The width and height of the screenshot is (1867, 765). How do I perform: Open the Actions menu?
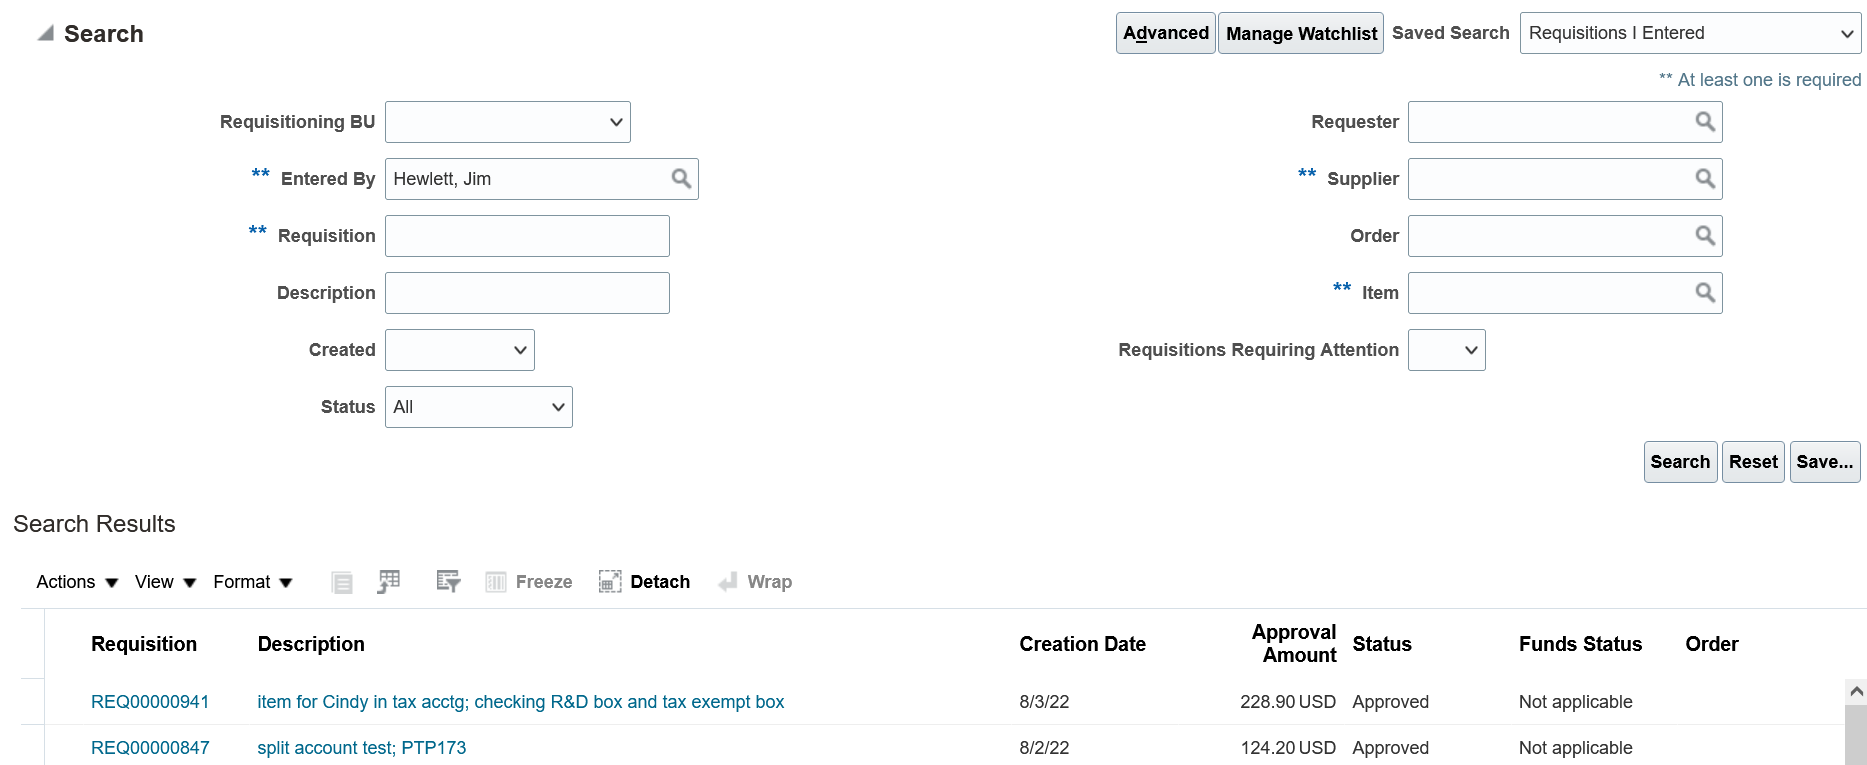[77, 582]
